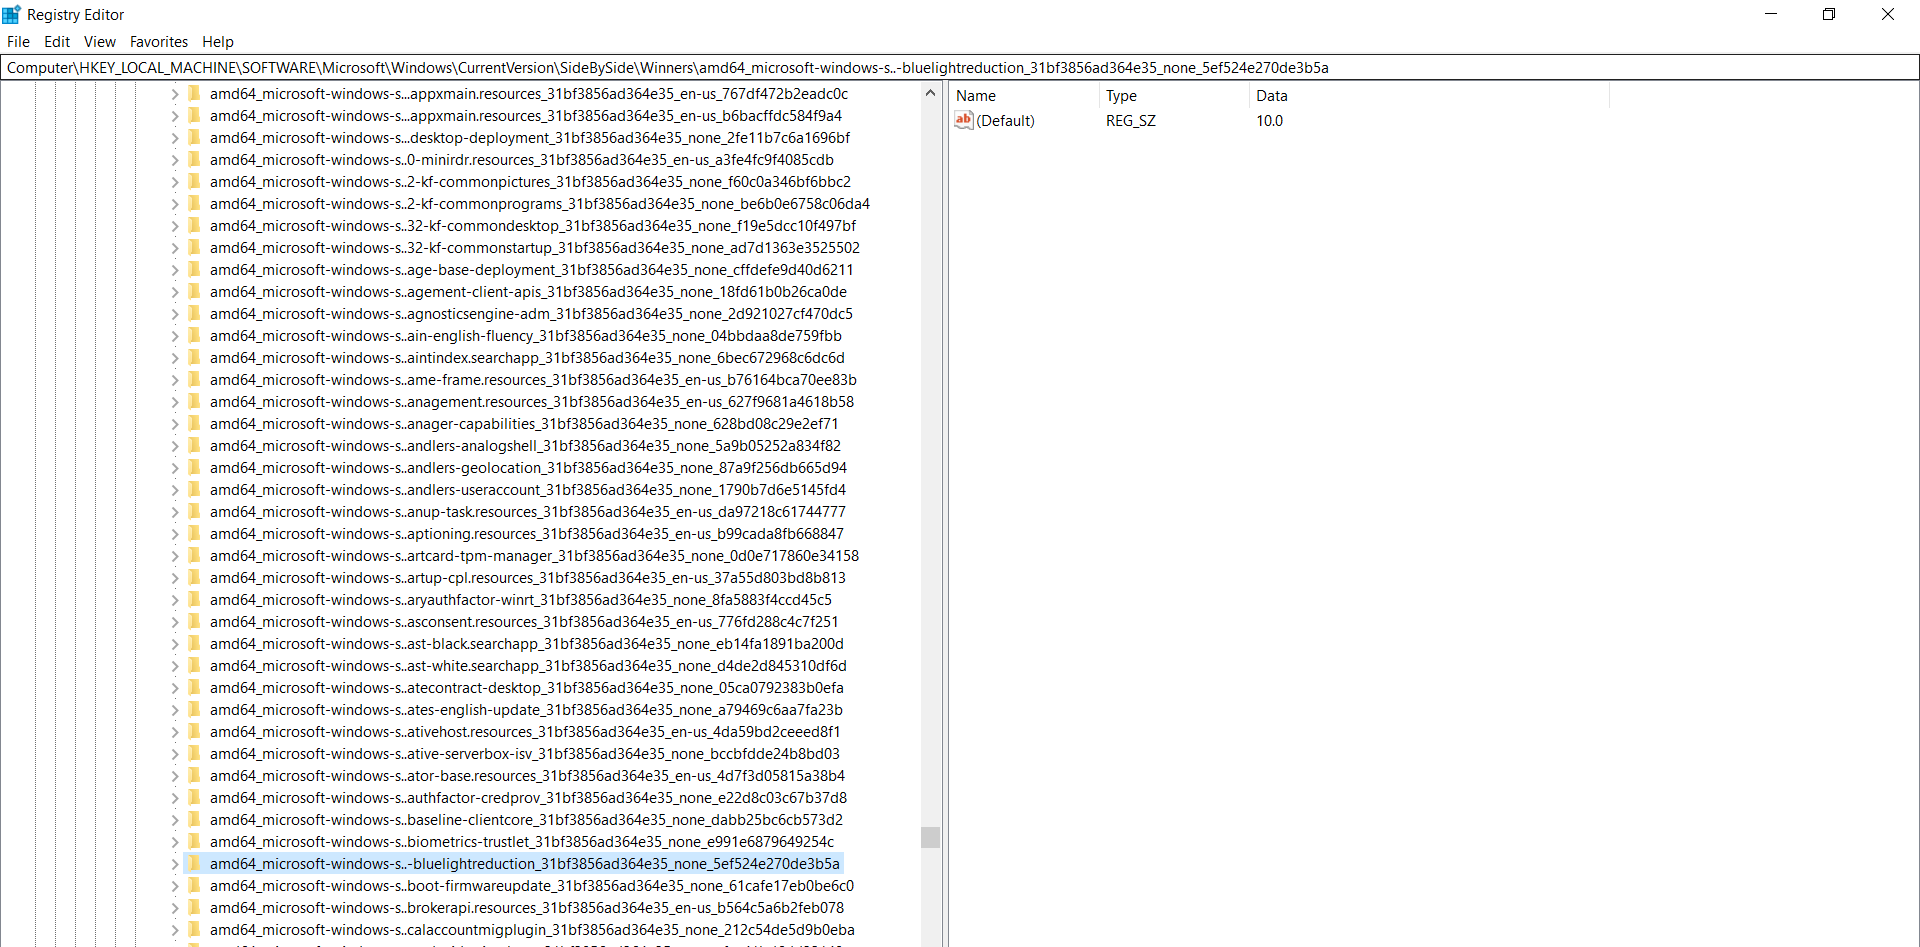Click folder icon of anager-capabilities key
The image size is (1920, 947).
click(x=194, y=424)
